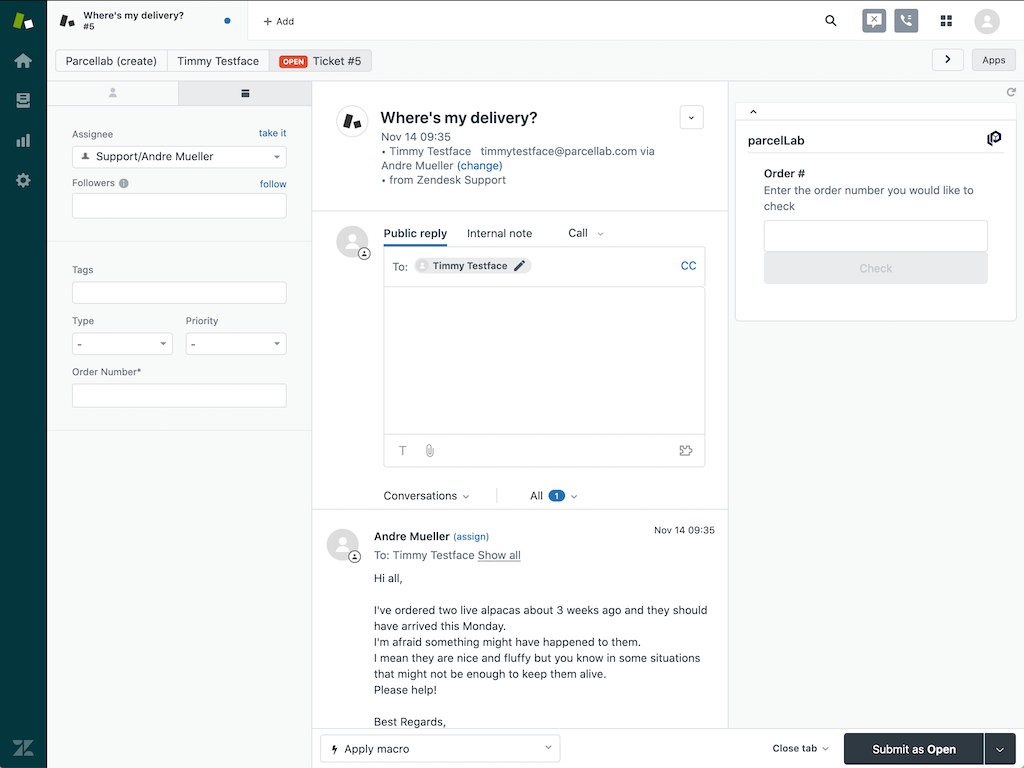Screen dimensions: 1024x768
Task: Open the Reporting bar chart icon
Action: 23,141
